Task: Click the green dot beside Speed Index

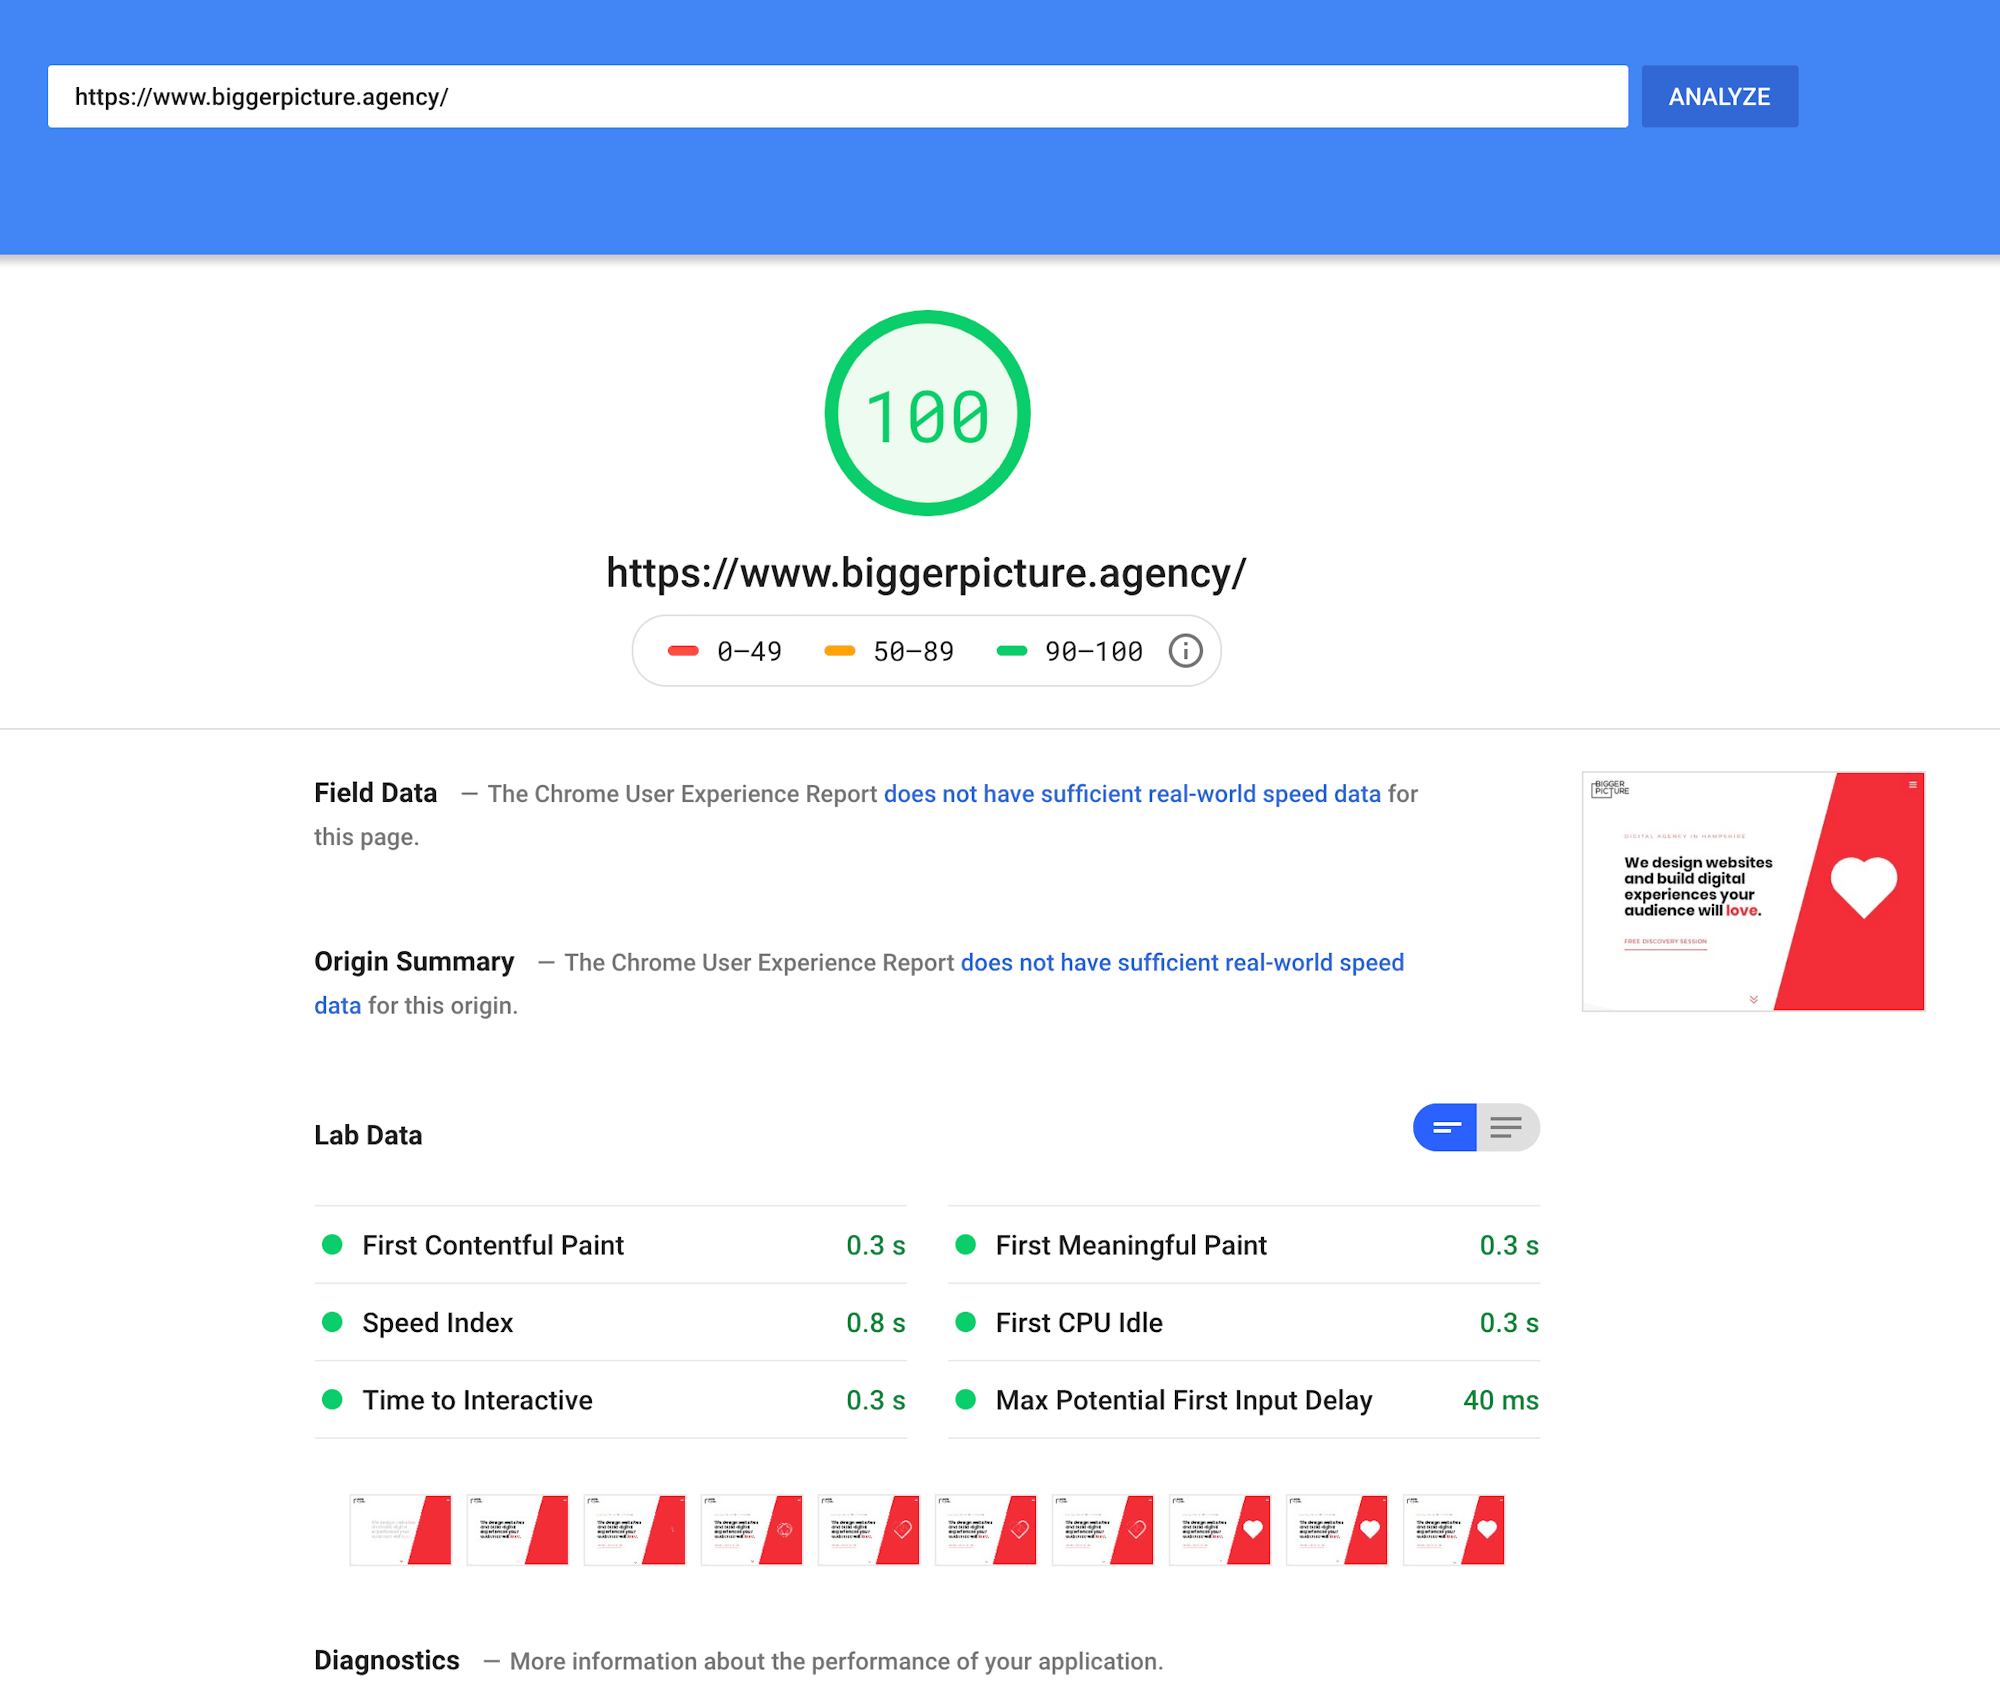Action: [x=332, y=1322]
